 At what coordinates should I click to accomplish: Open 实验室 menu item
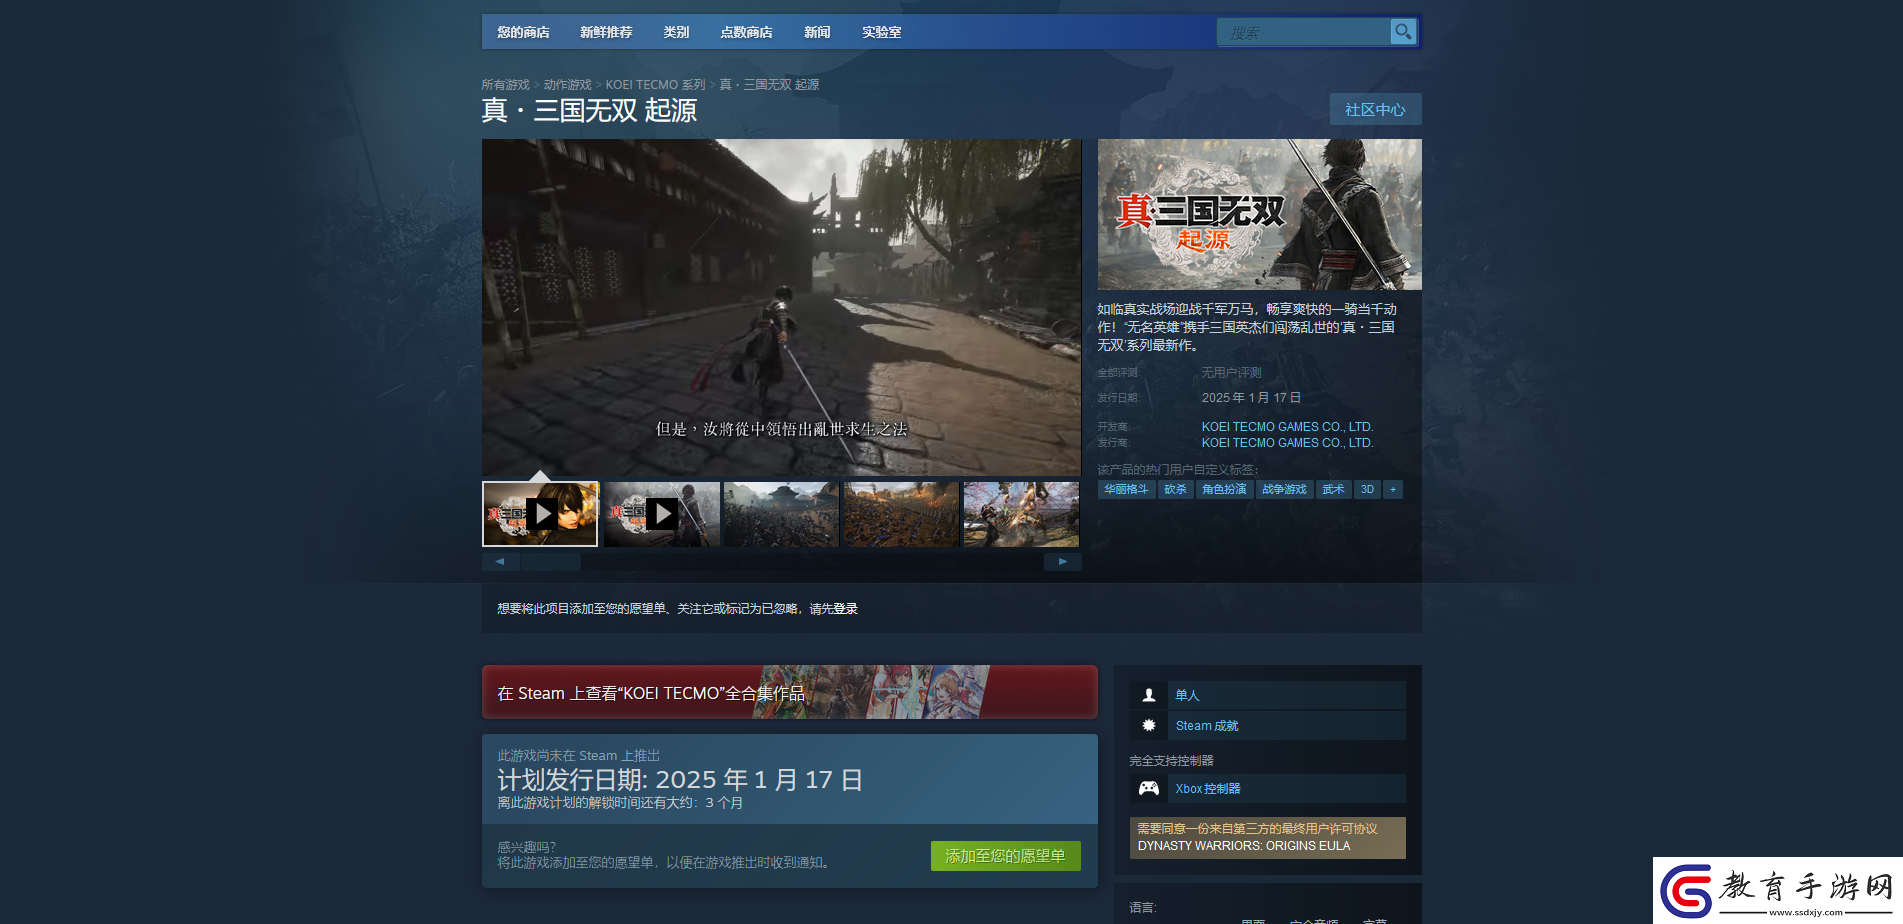pos(881,32)
